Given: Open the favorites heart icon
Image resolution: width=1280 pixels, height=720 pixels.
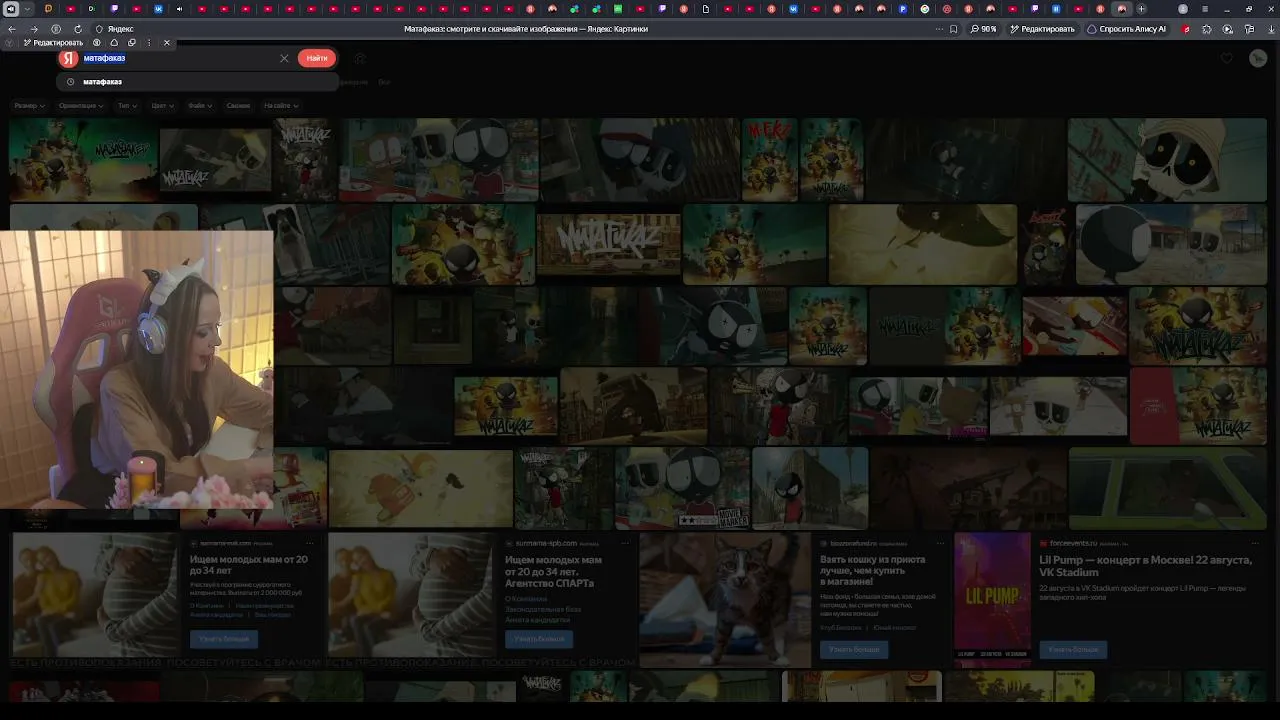Looking at the screenshot, I should (x=1227, y=58).
